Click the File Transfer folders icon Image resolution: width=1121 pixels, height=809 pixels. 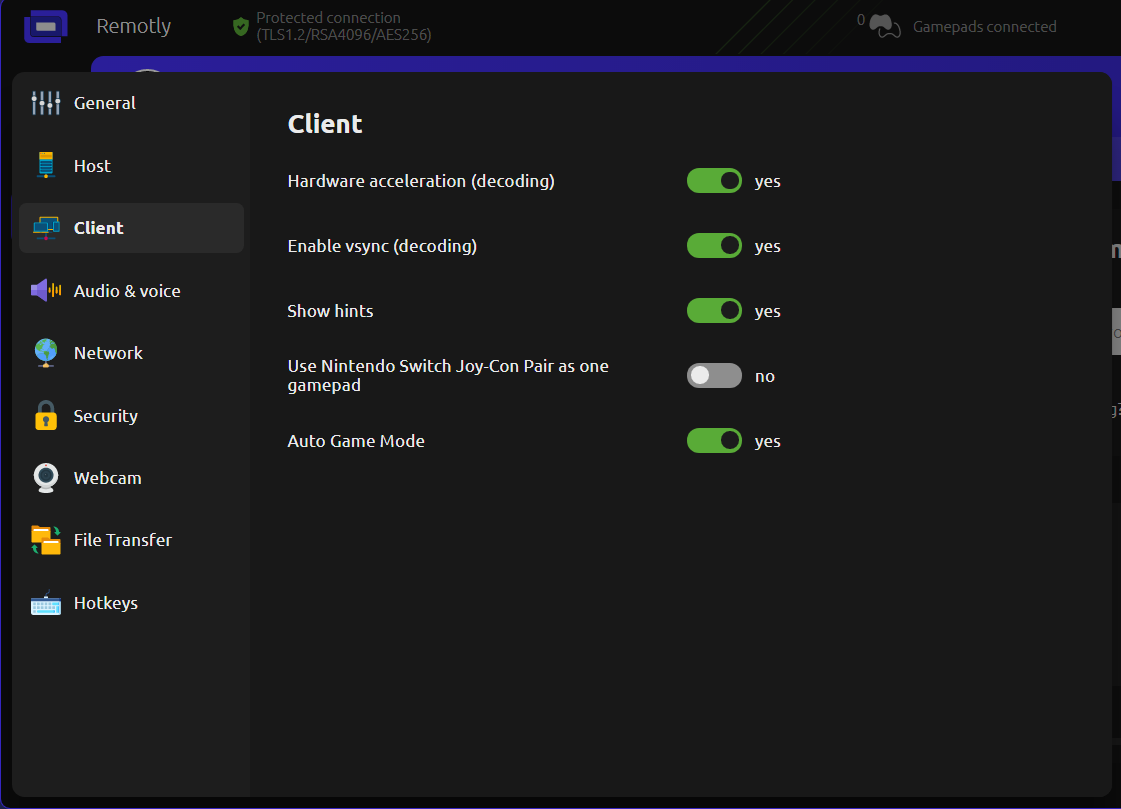(x=46, y=540)
